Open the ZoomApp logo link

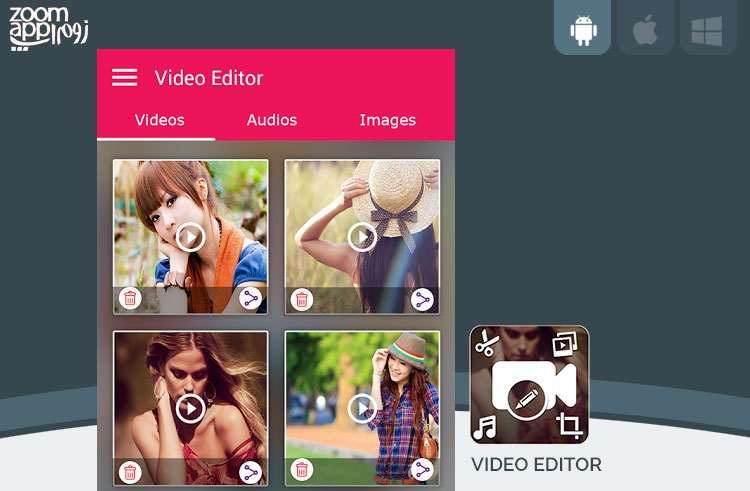(49, 29)
